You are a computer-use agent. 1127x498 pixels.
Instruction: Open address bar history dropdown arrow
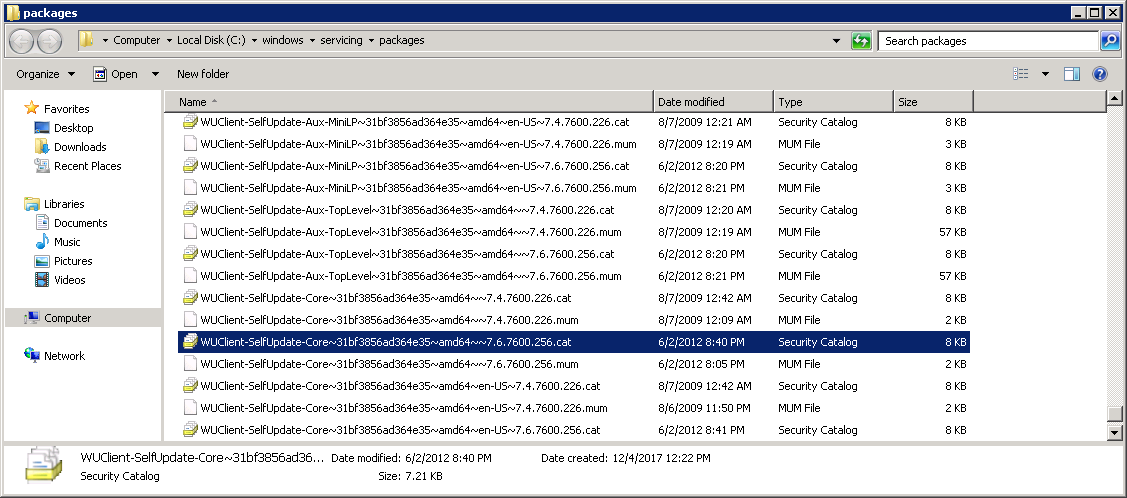point(836,41)
